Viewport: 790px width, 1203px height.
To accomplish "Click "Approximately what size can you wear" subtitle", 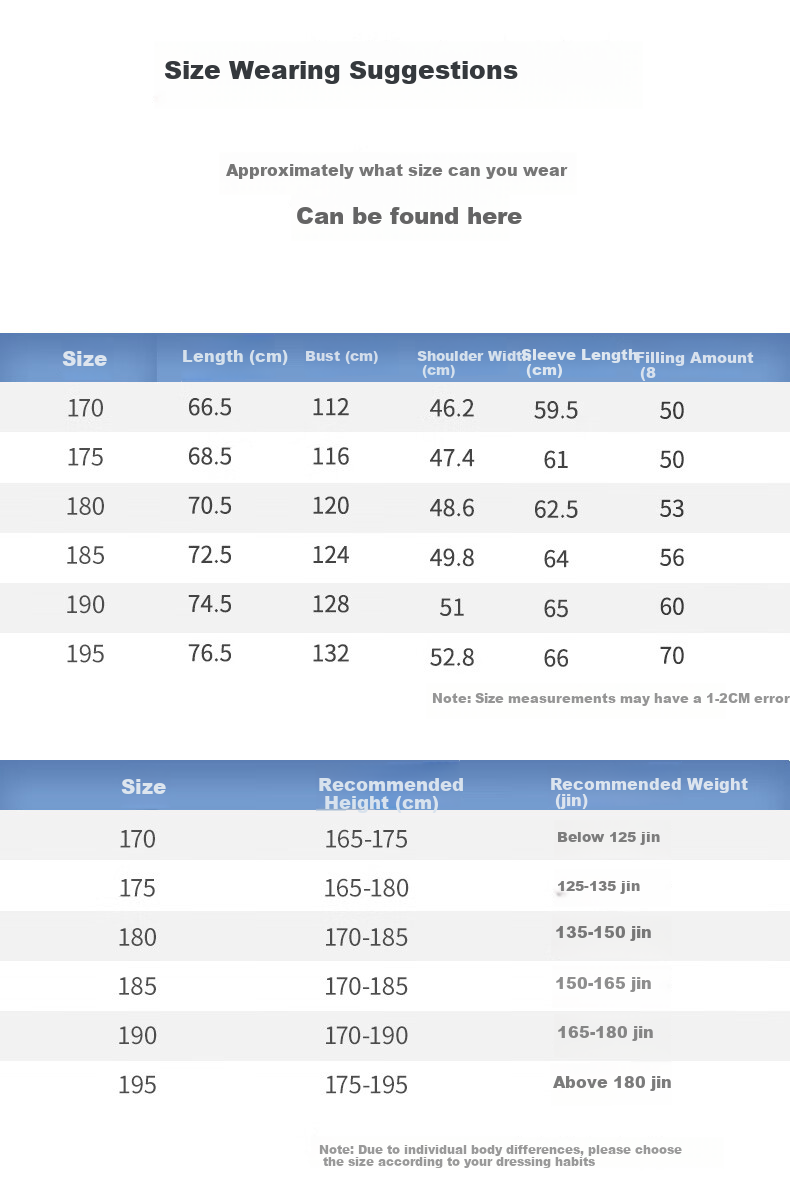I will click(396, 171).
